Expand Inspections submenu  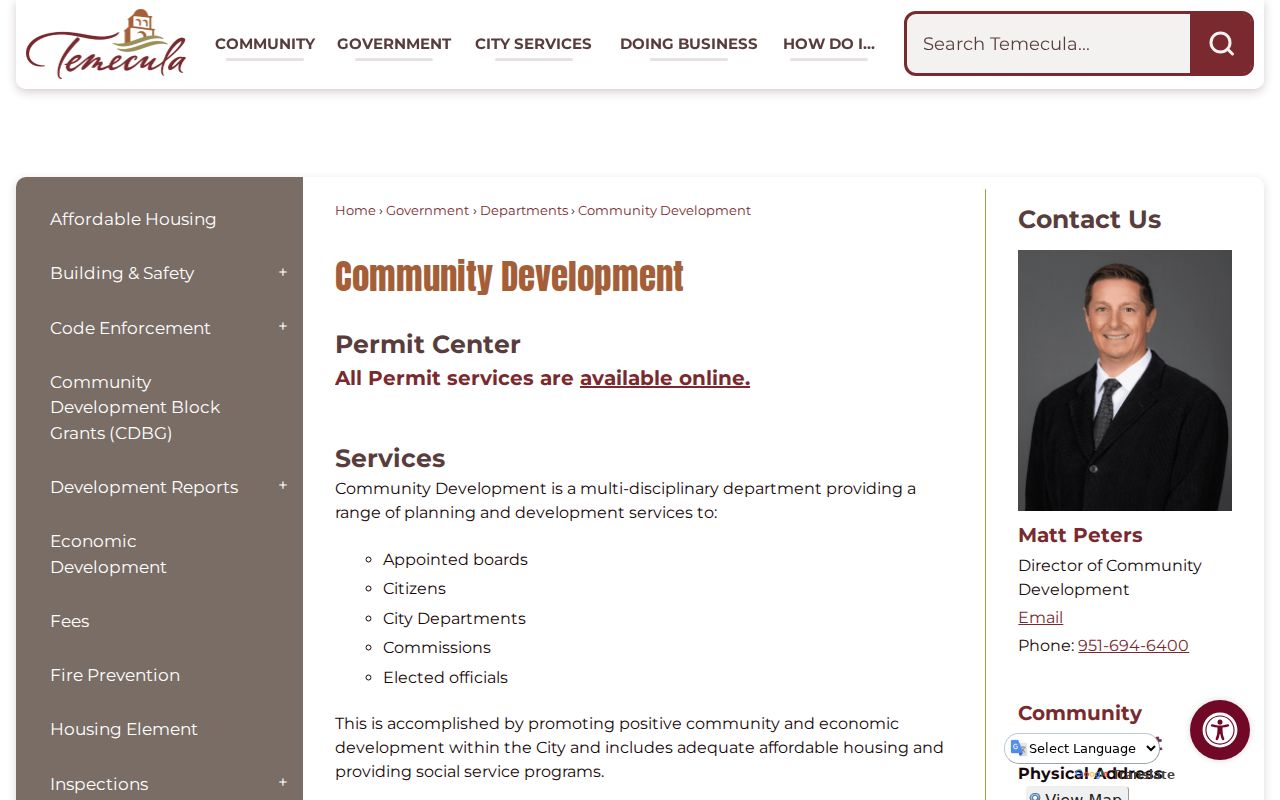click(x=283, y=783)
